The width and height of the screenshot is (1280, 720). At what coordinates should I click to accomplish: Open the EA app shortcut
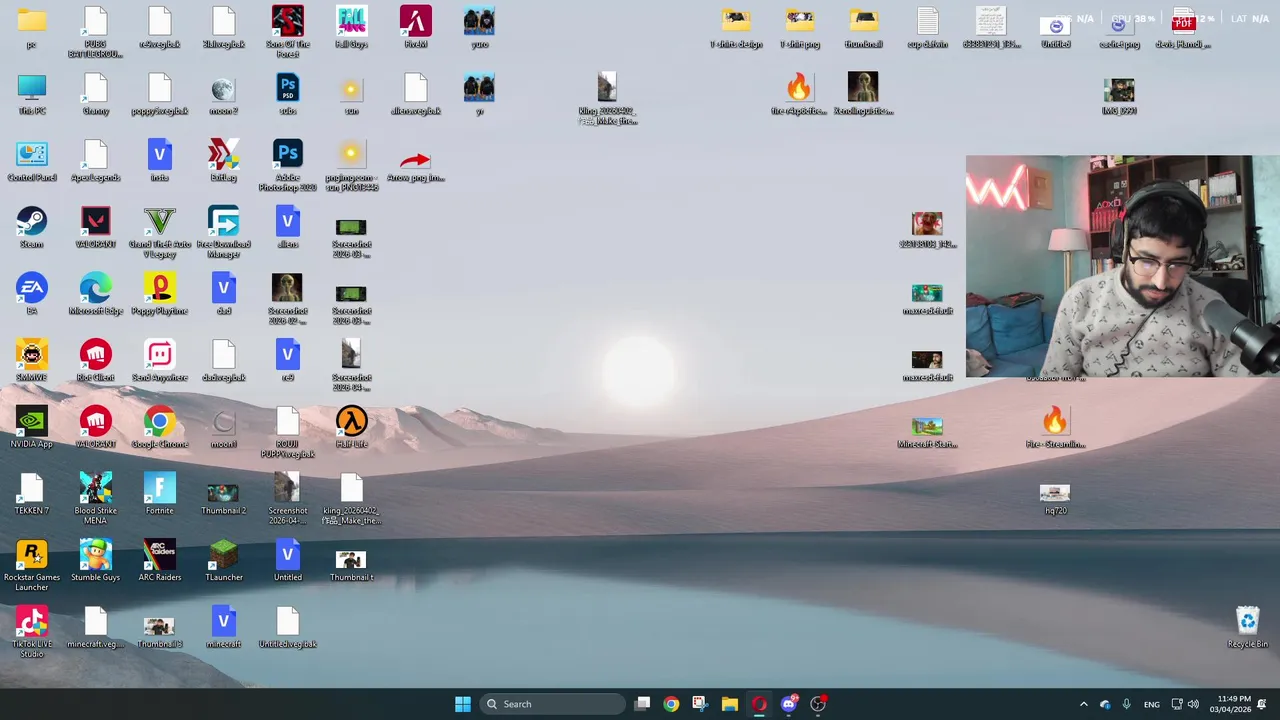(x=32, y=295)
